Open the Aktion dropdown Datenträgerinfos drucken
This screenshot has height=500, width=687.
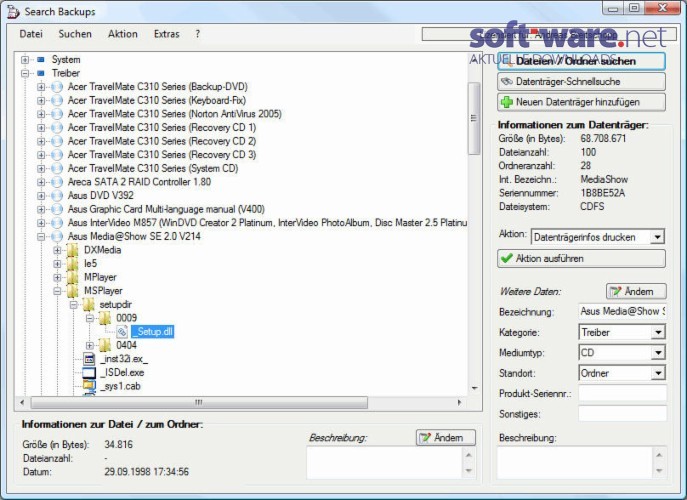tap(598, 237)
